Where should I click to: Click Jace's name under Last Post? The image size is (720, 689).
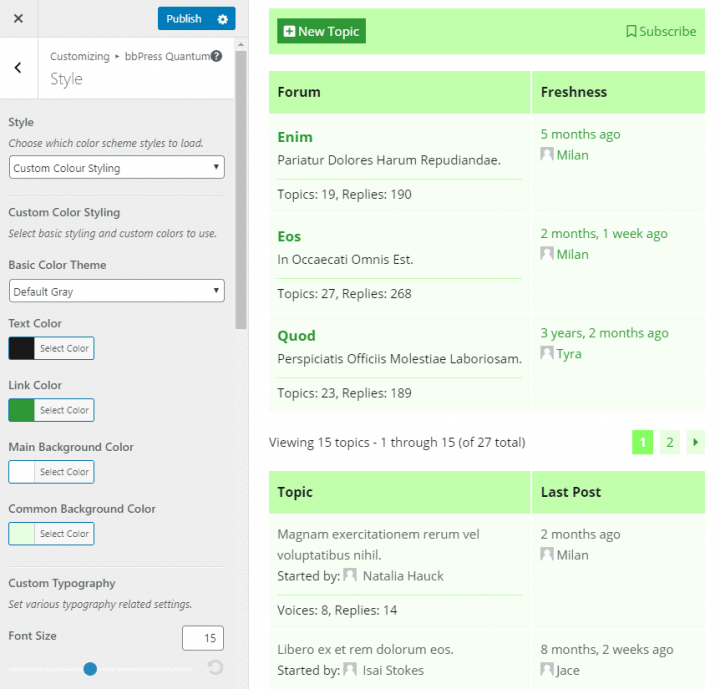click(x=568, y=670)
